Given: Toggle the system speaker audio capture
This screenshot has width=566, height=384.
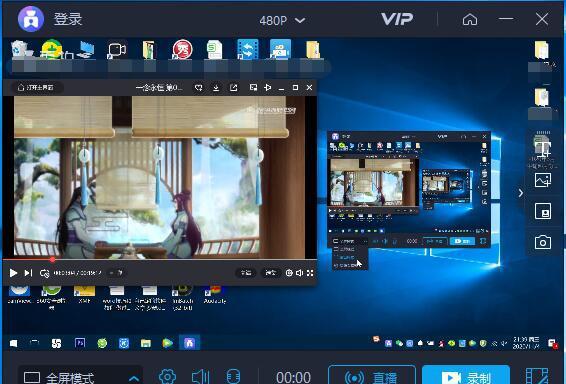Looking at the screenshot, I should click(x=200, y=376).
